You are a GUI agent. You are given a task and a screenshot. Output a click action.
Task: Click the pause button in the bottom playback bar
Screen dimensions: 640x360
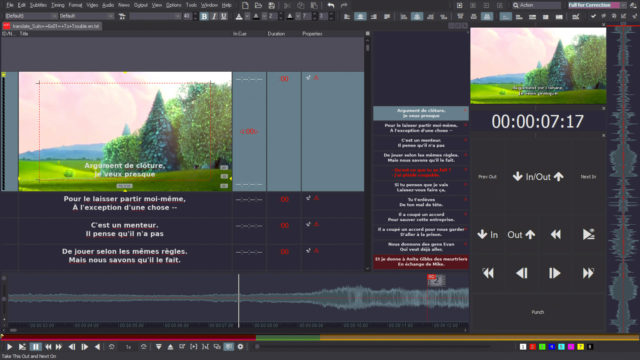(x=36, y=347)
